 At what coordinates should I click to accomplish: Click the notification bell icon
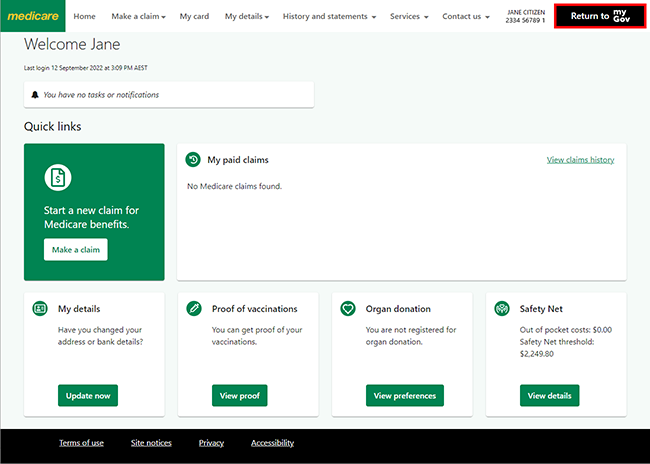pyautogui.click(x=35, y=95)
